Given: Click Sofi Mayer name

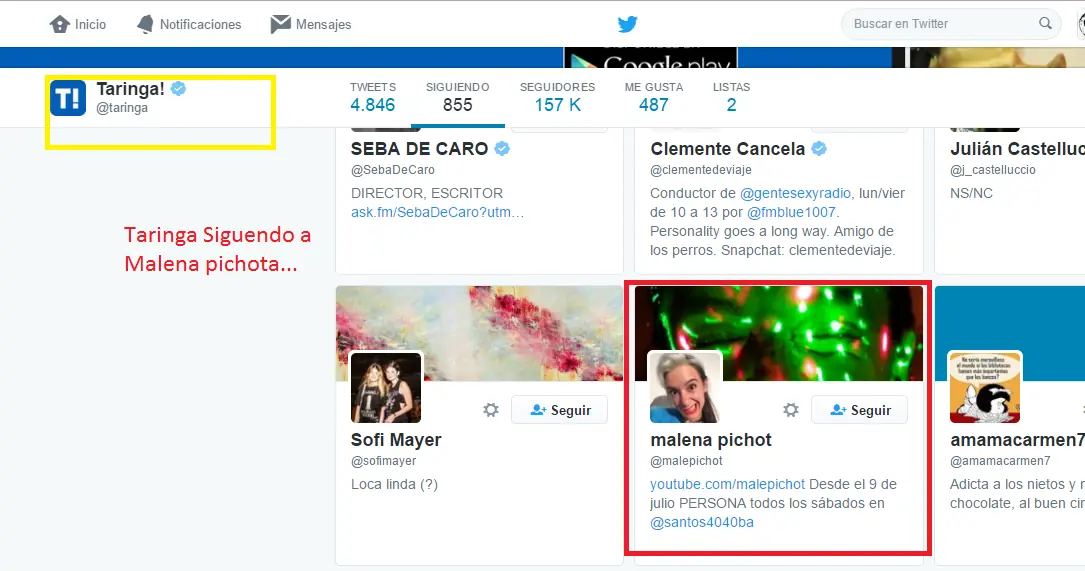Looking at the screenshot, I should (x=396, y=440).
